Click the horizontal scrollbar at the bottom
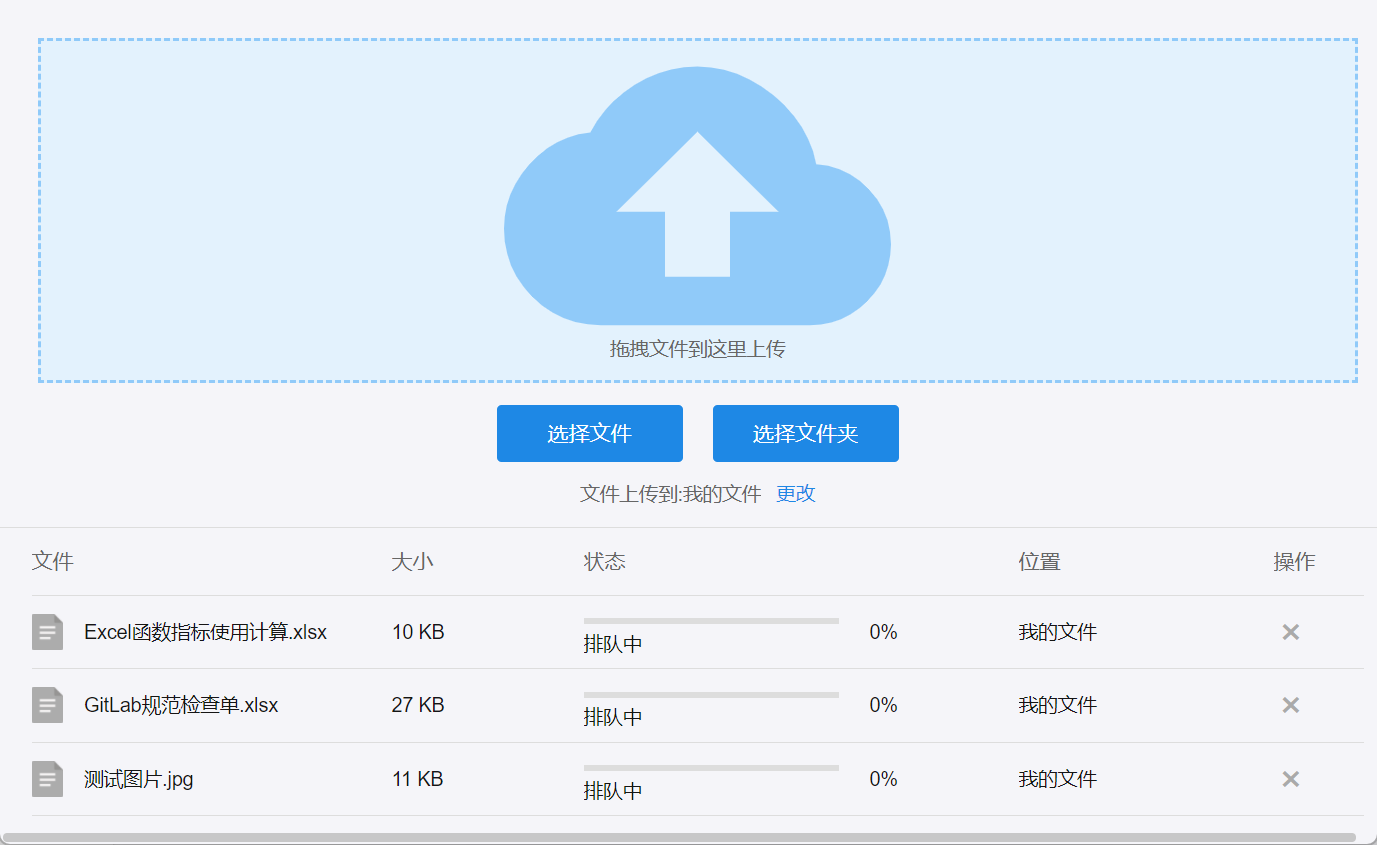1377x845 pixels. pos(680,837)
